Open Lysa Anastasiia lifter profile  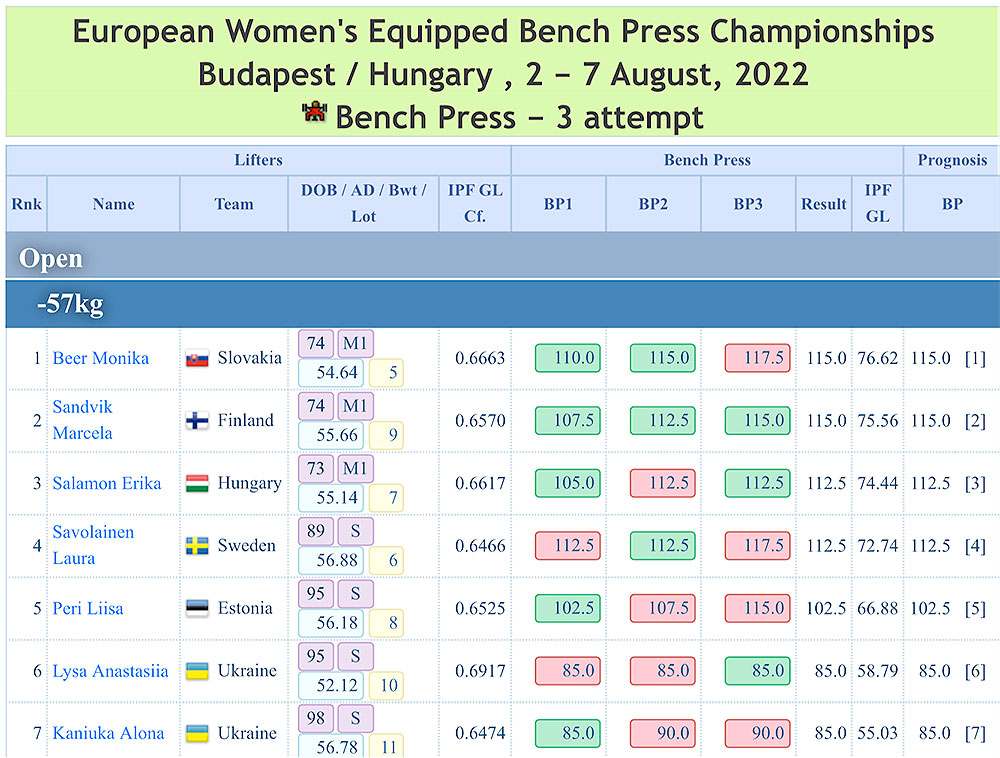pyautogui.click(x=110, y=671)
